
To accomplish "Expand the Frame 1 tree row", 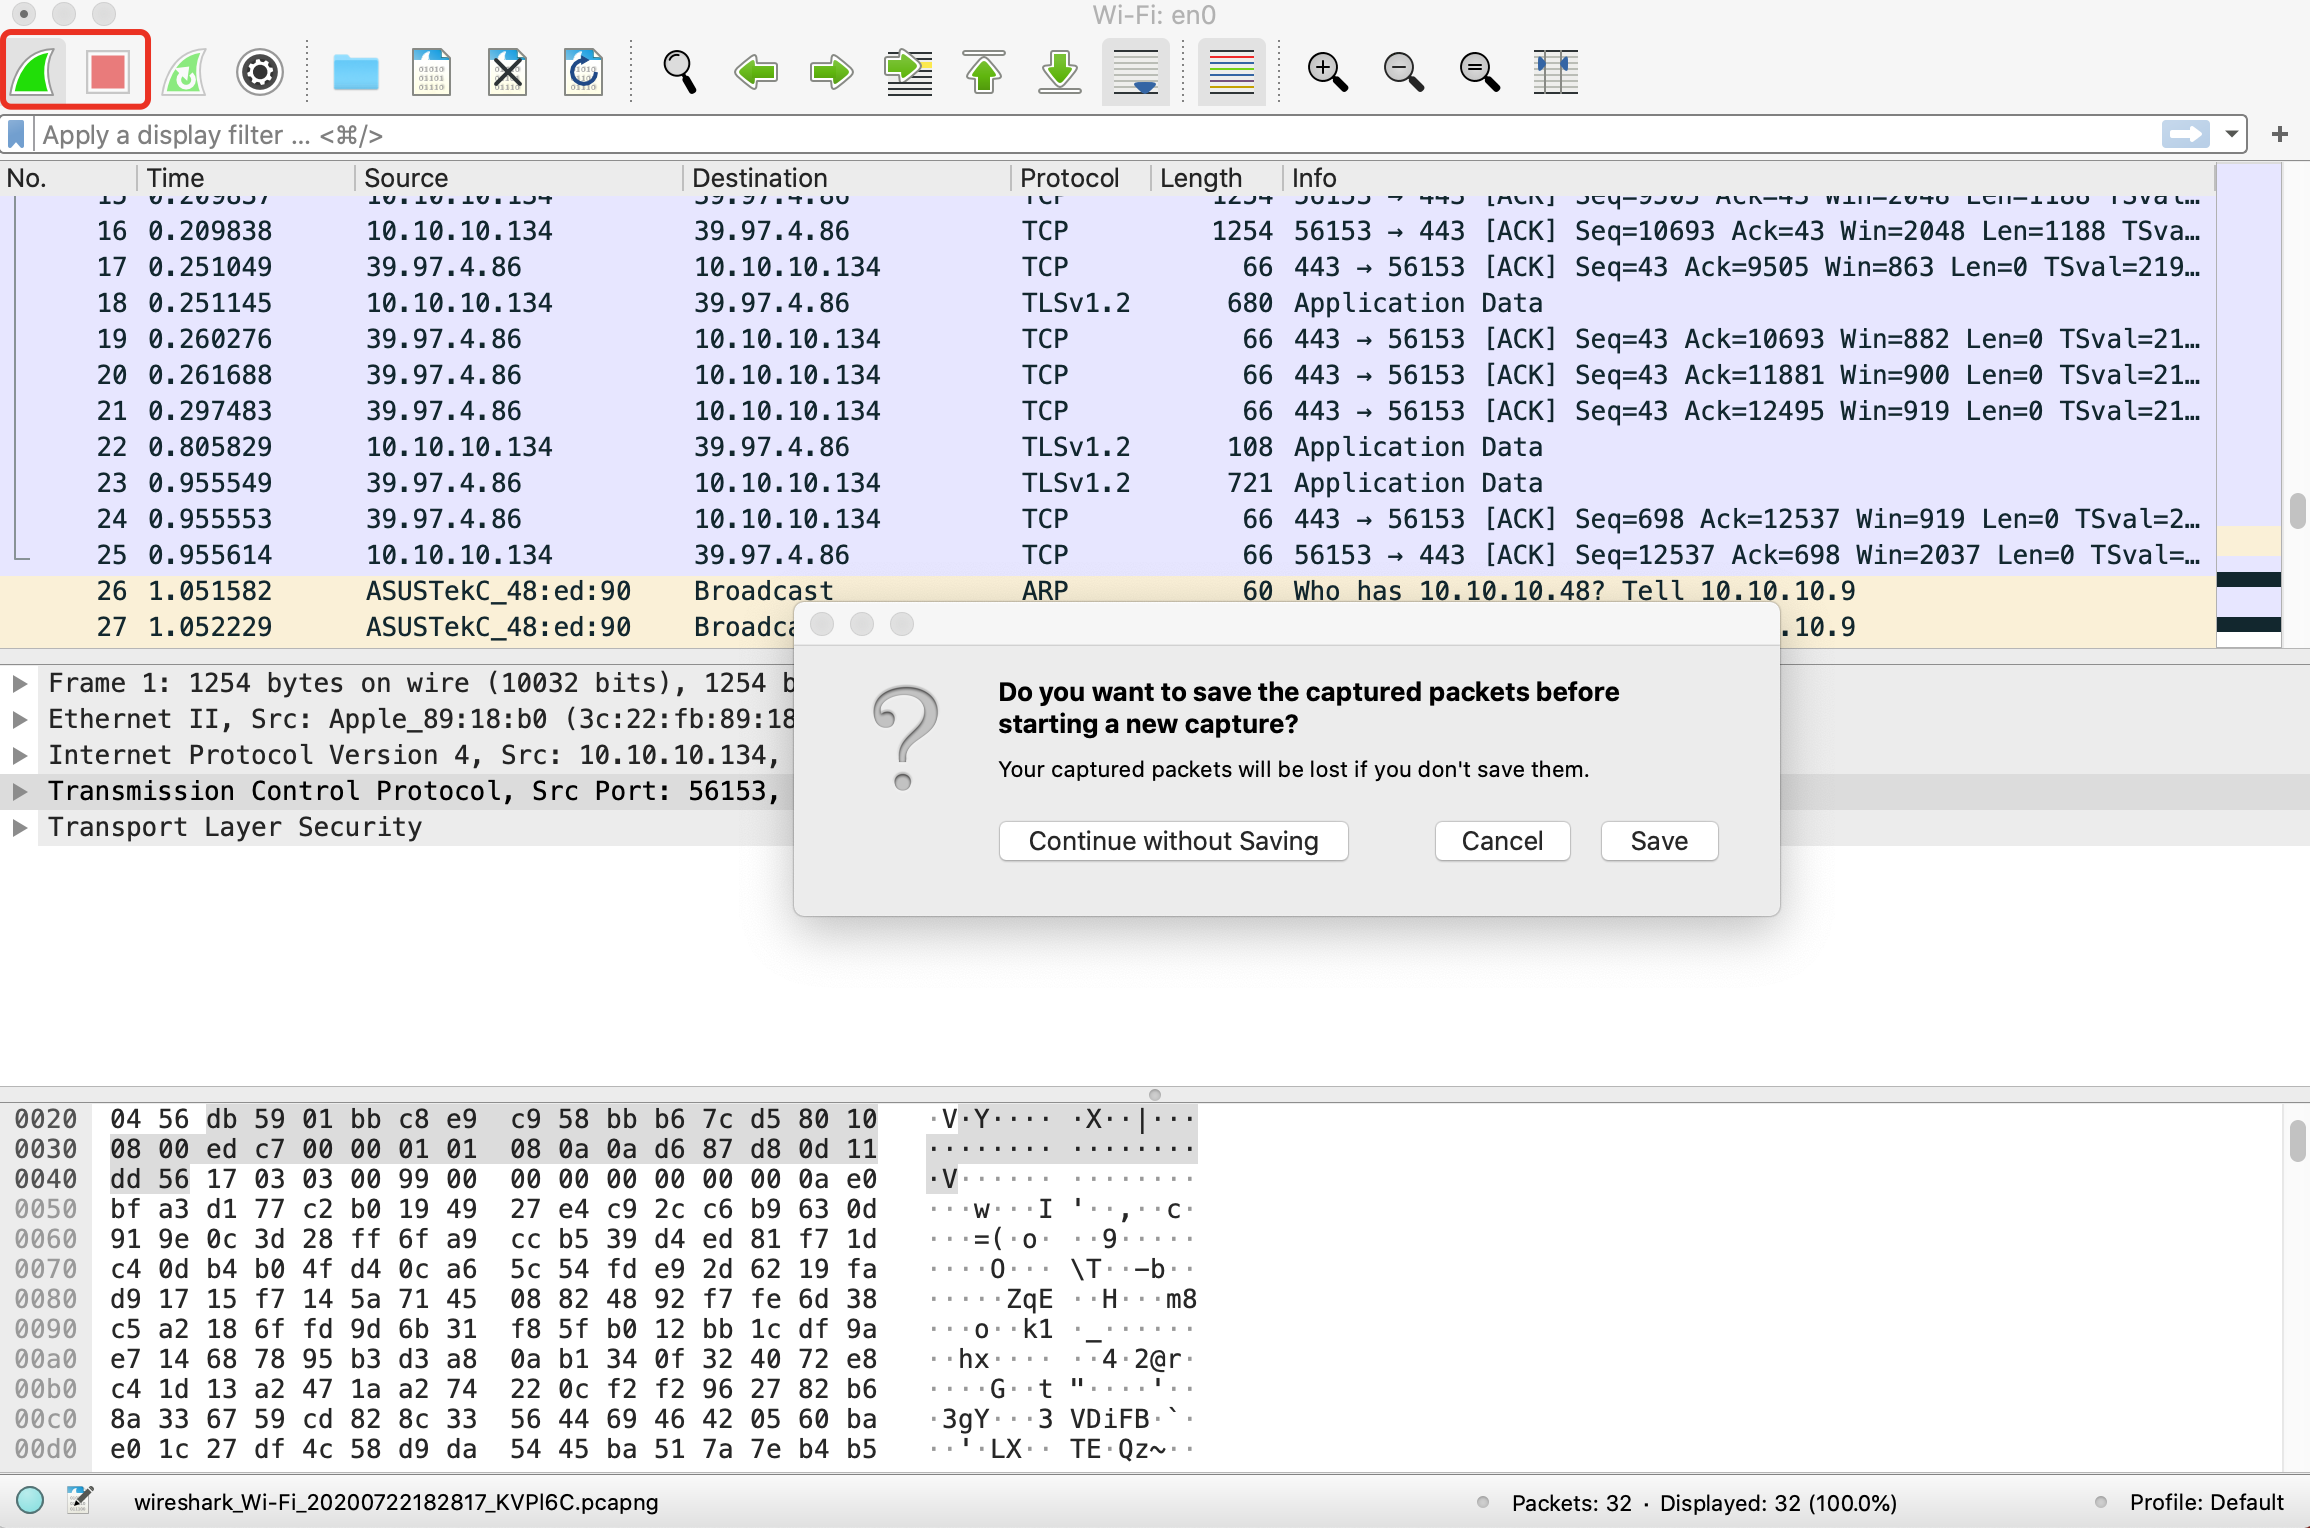I will (19, 683).
